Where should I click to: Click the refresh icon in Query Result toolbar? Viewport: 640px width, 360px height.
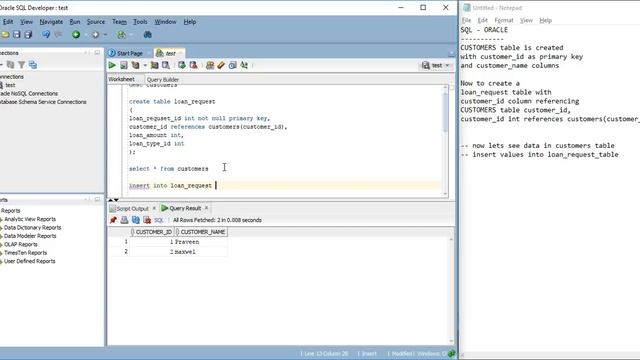click(136, 220)
